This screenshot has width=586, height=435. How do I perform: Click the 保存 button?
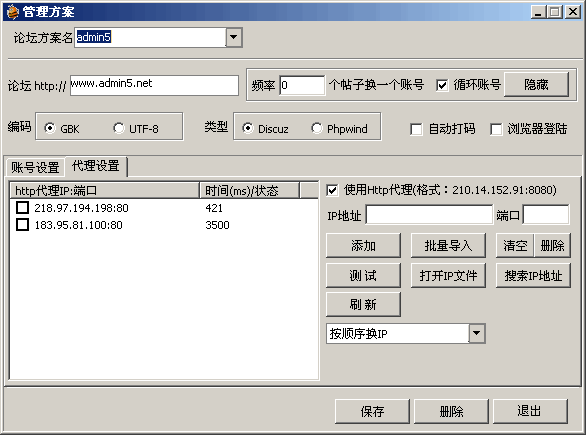(x=372, y=411)
